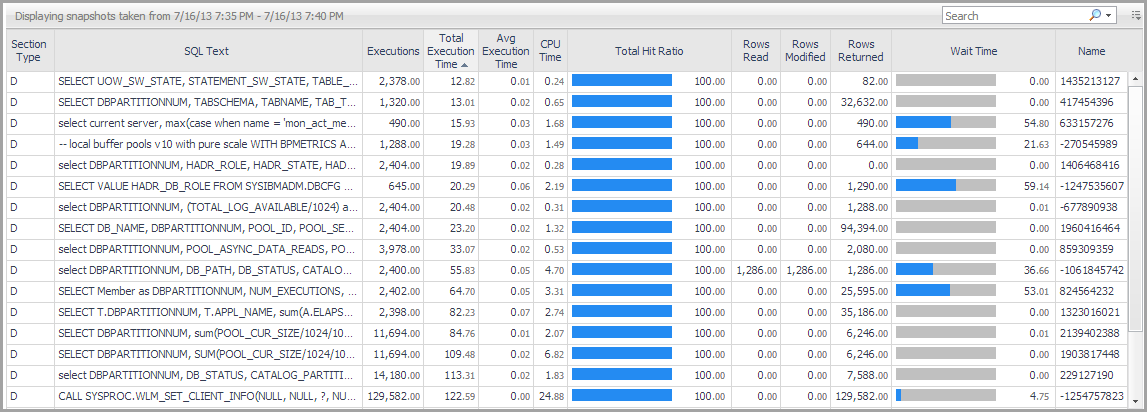
Task: Click the ascending sort arrow indicator
Action: 465,64
